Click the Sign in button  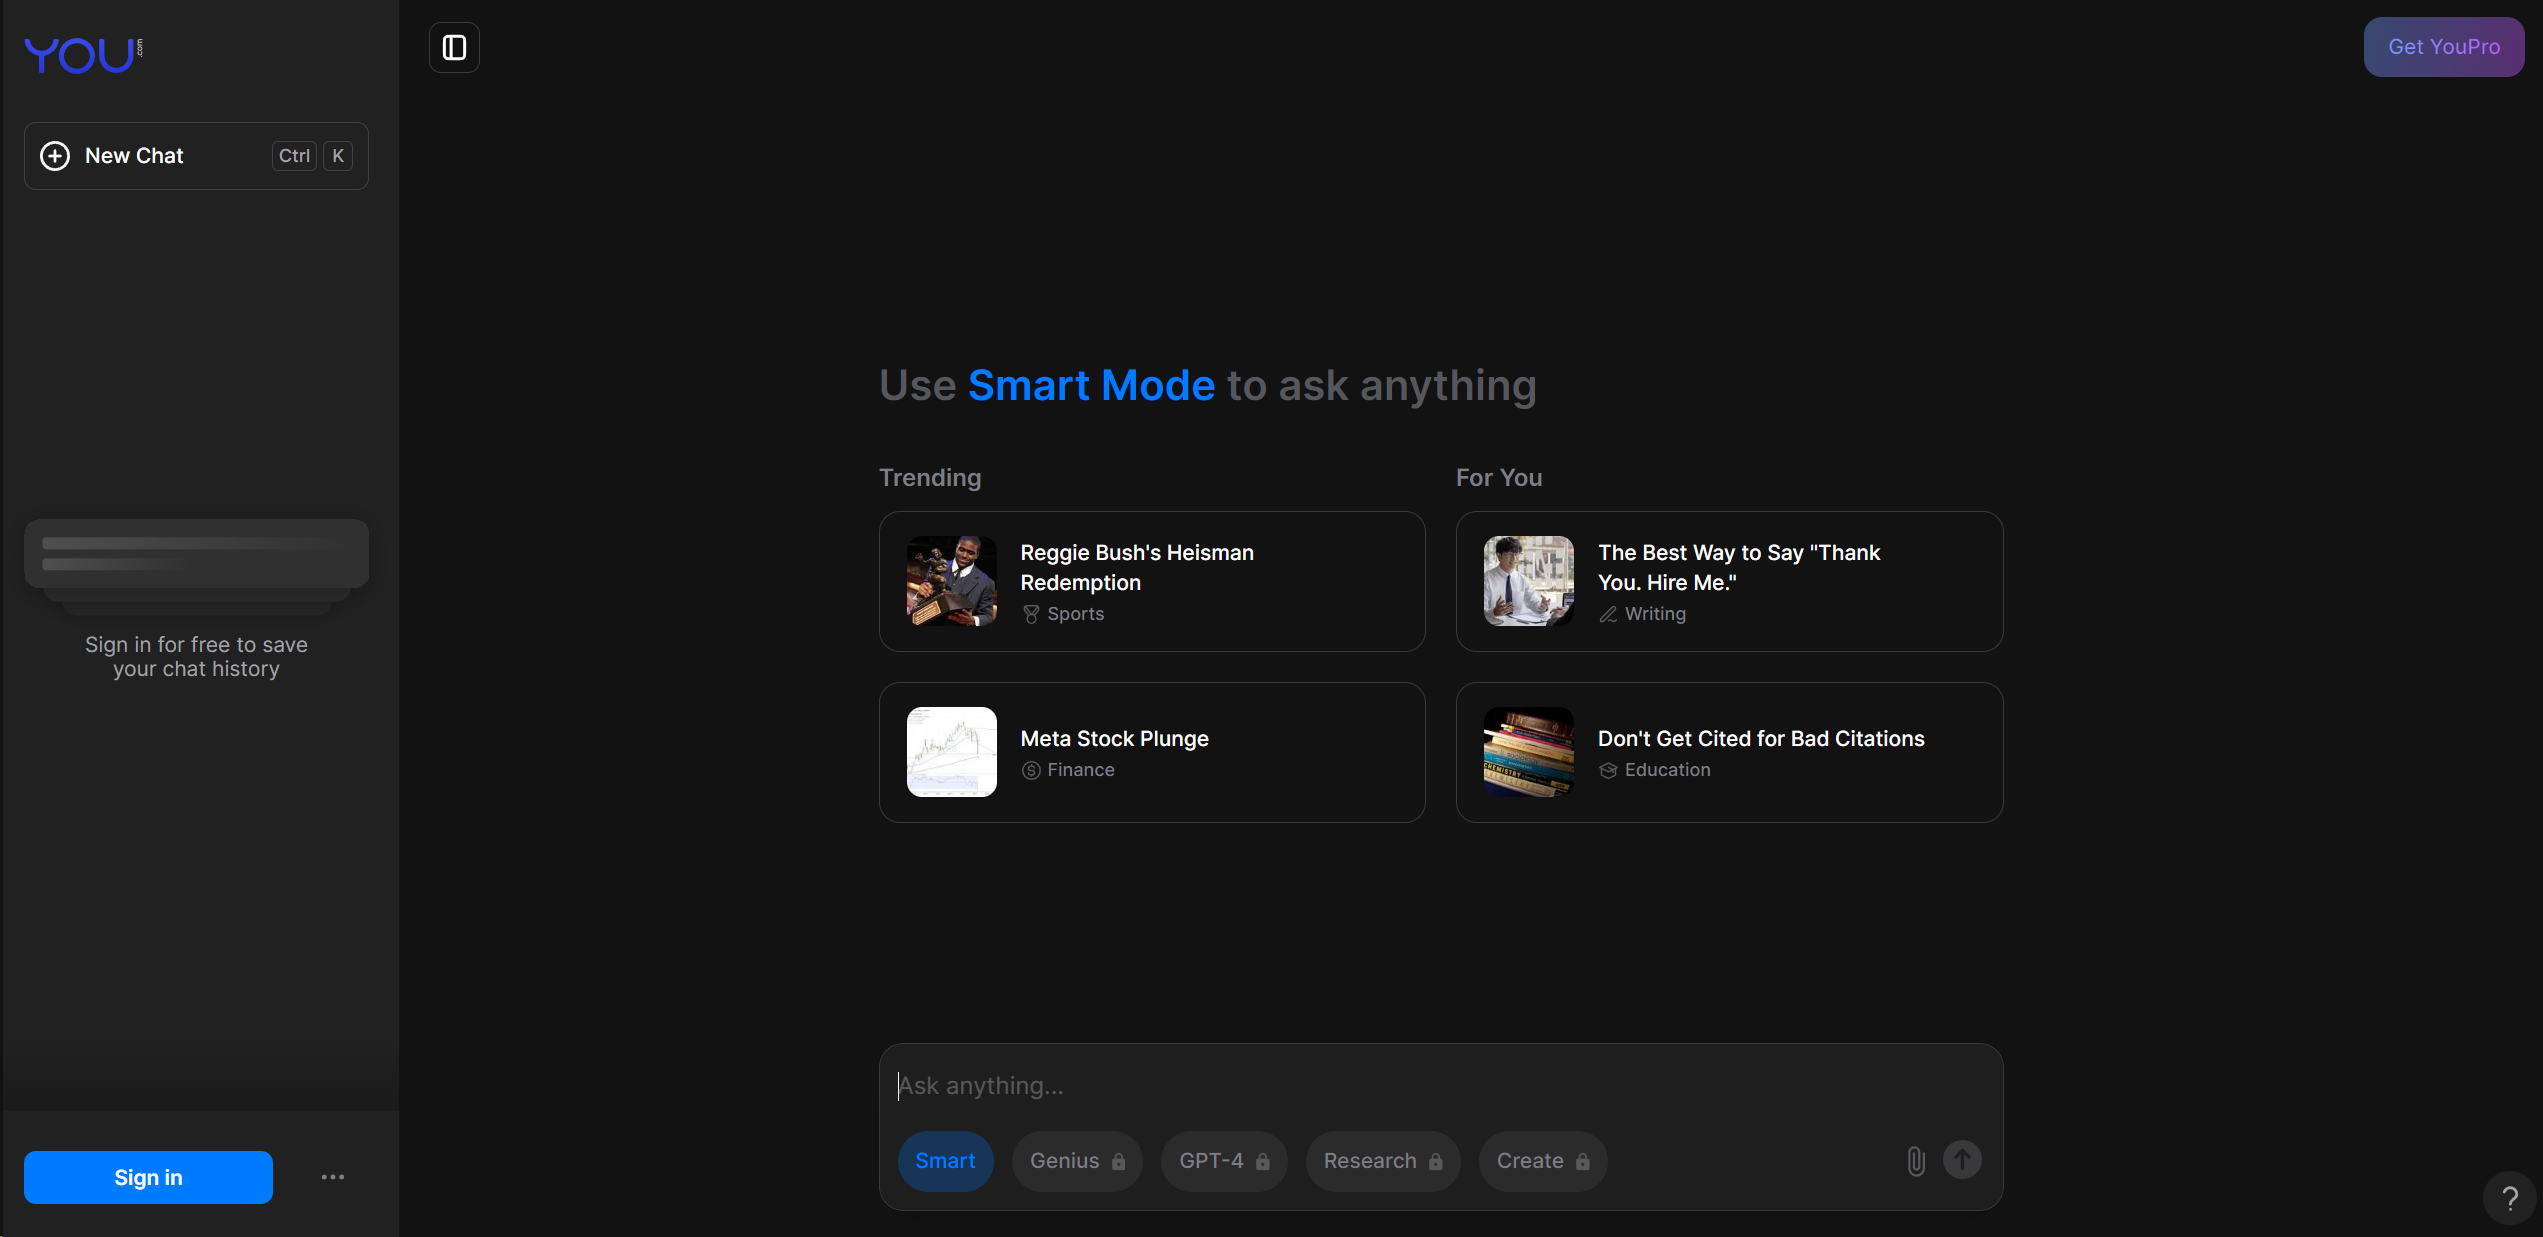point(148,1177)
